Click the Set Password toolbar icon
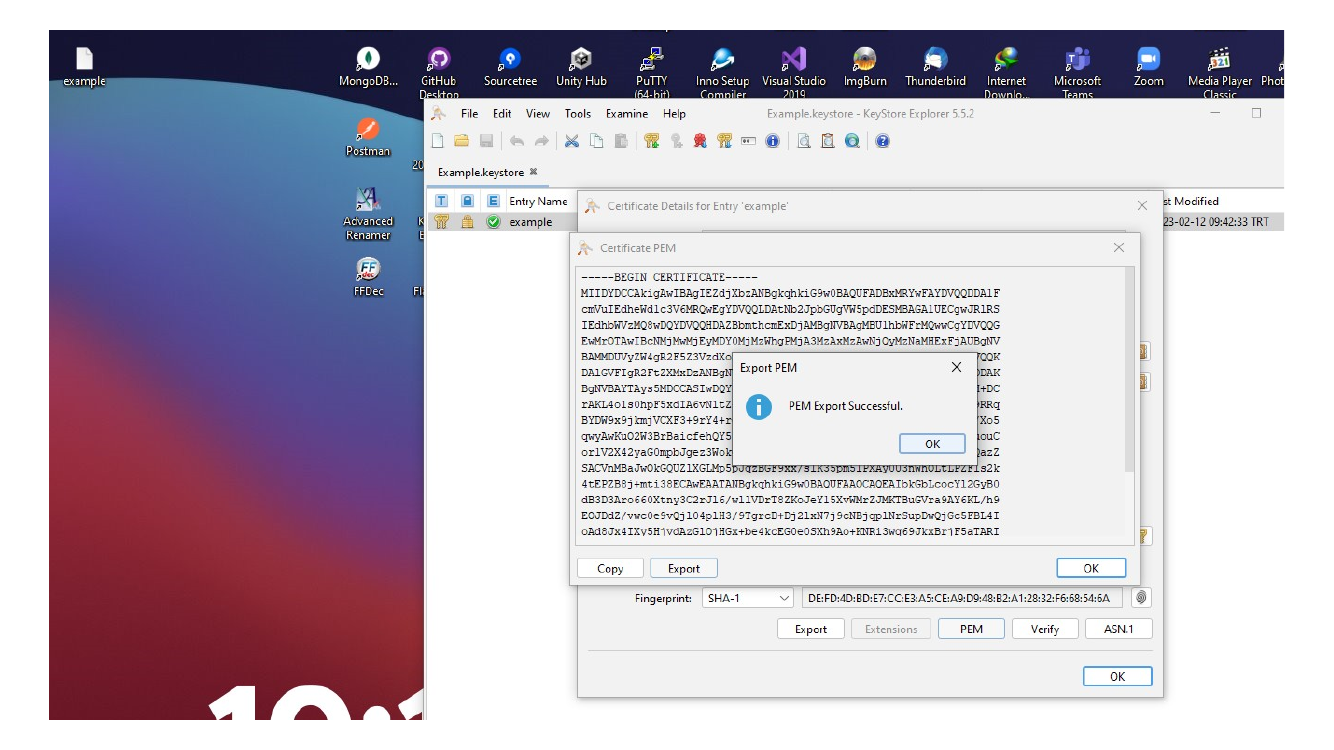Viewport: 1334px width, 750px height. coord(748,141)
